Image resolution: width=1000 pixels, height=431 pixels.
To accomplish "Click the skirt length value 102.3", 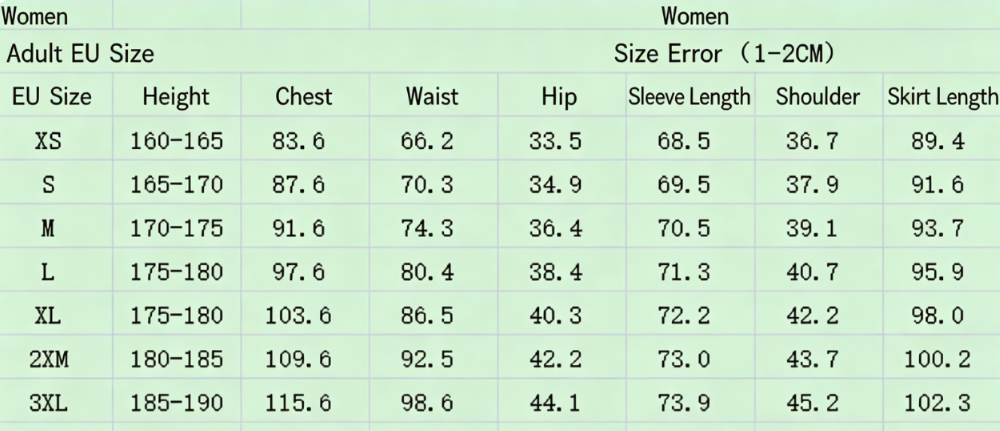I will point(938,403).
